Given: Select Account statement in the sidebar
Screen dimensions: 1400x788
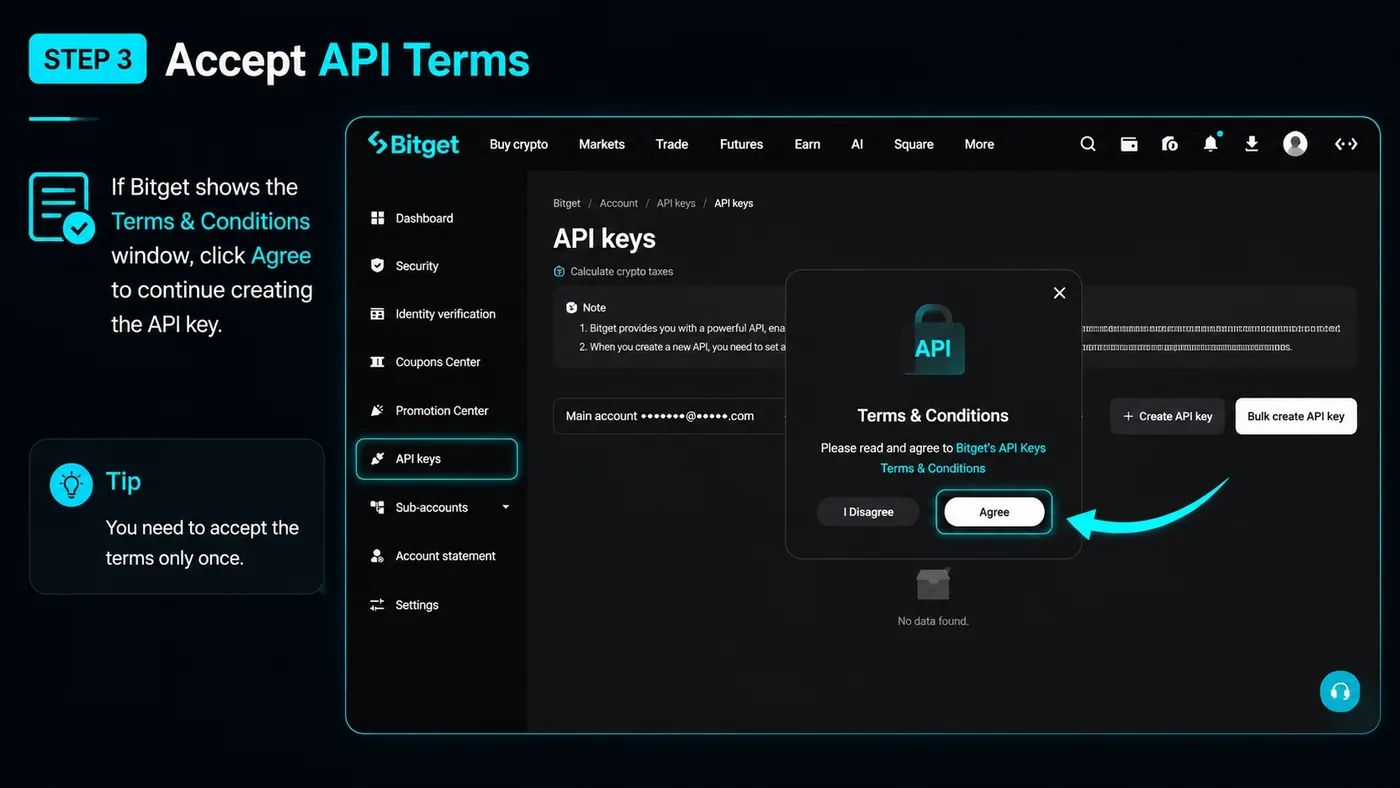Looking at the screenshot, I should coord(446,556).
